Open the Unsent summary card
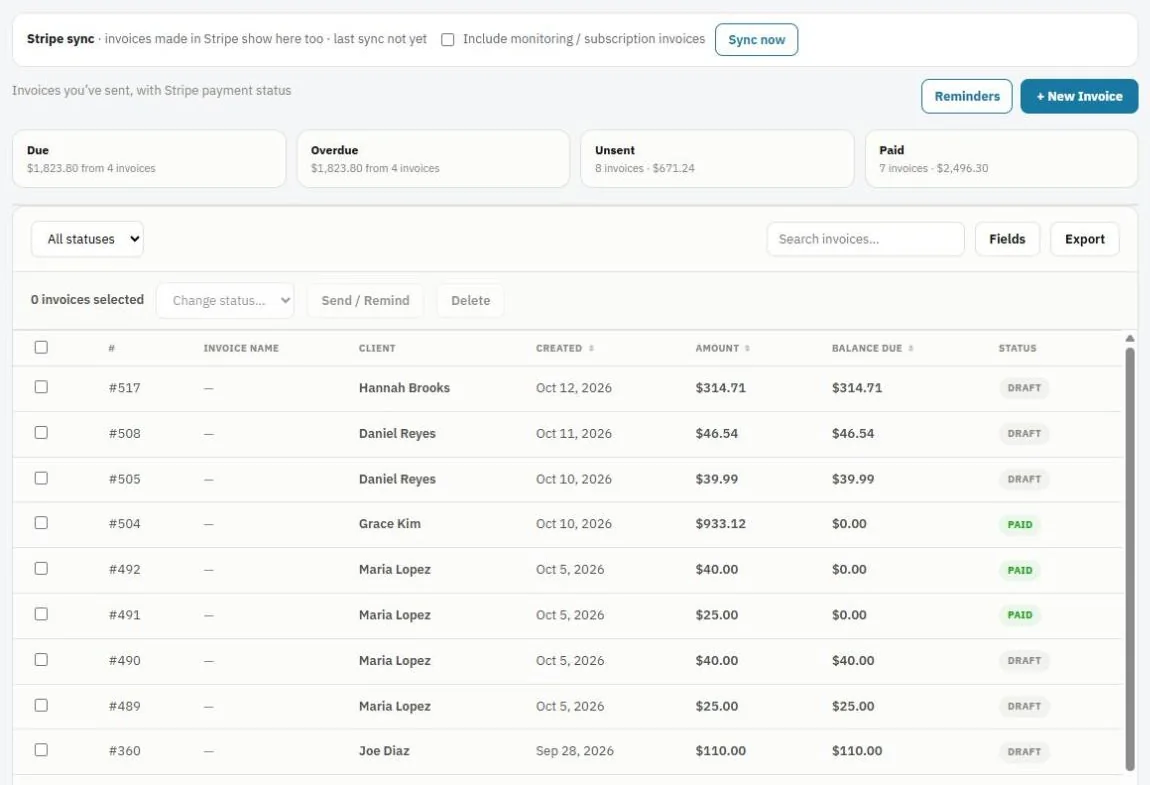This screenshot has height=785, width=1150. click(717, 158)
